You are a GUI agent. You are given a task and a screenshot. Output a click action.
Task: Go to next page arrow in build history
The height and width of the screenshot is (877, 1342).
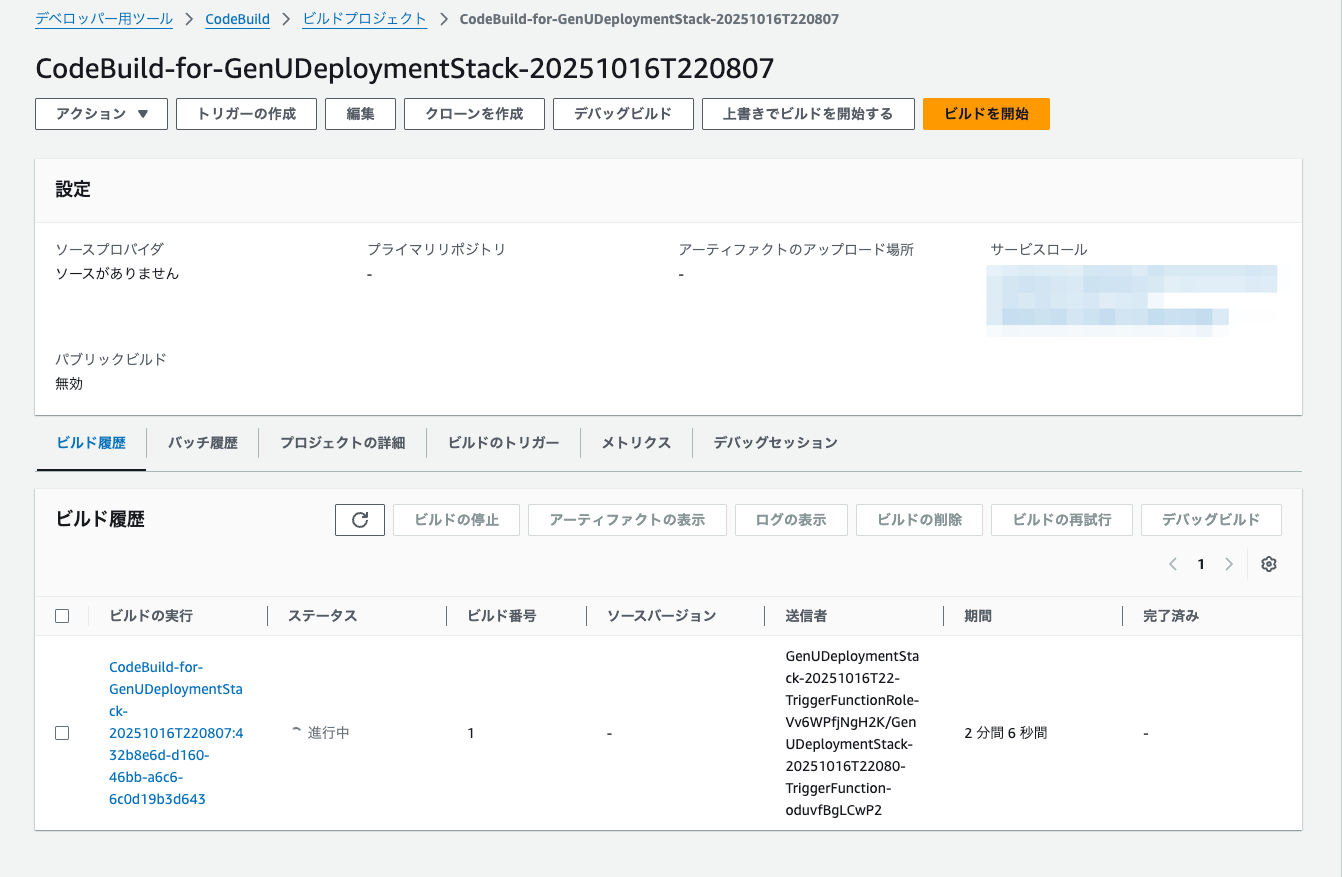1229,564
